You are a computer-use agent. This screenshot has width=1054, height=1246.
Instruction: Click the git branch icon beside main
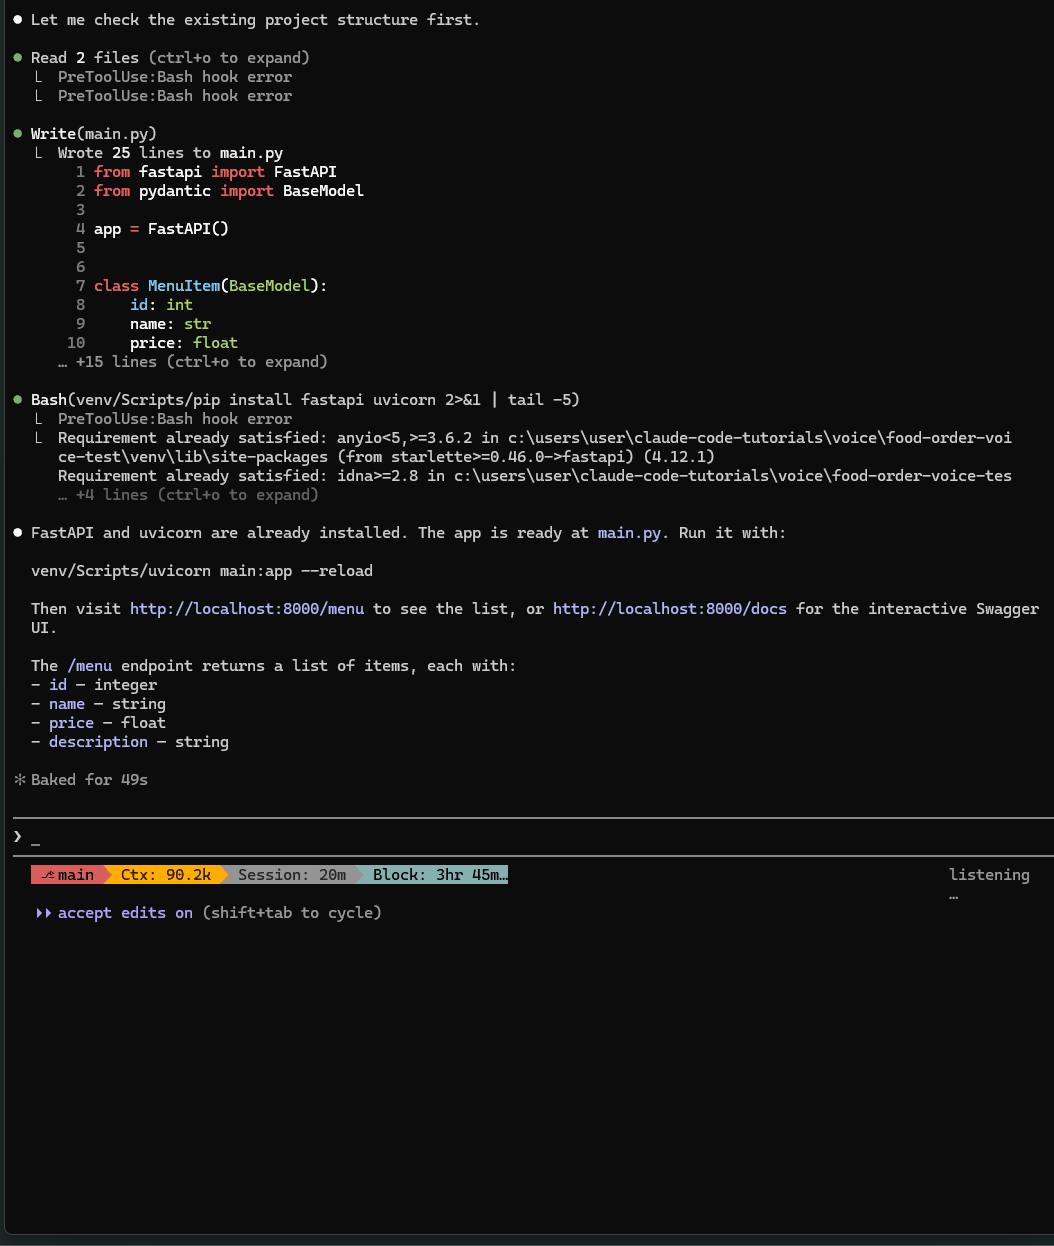pos(47,875)
